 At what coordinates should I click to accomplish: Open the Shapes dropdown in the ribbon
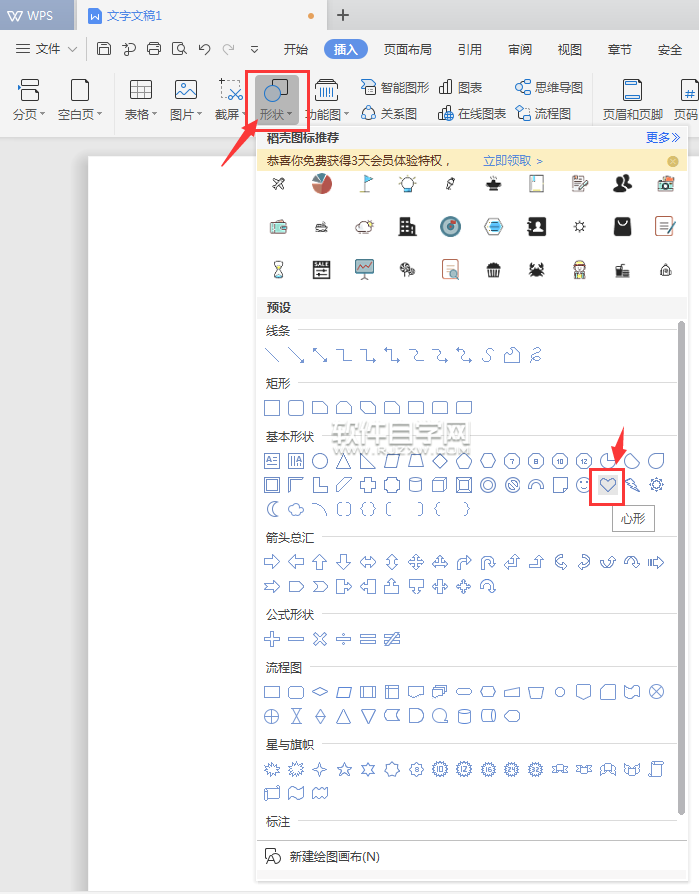(x=277, y=100)
